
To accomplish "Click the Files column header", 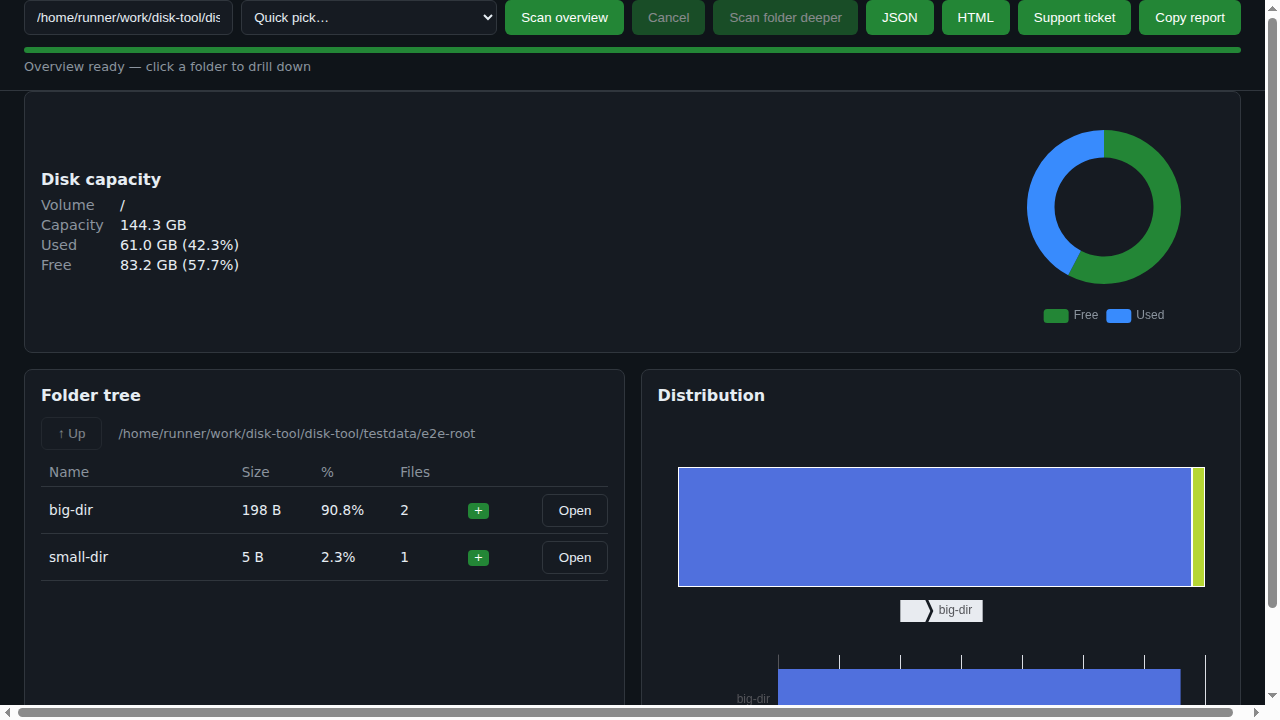I will pyautogui.click(x=415, y=472).
